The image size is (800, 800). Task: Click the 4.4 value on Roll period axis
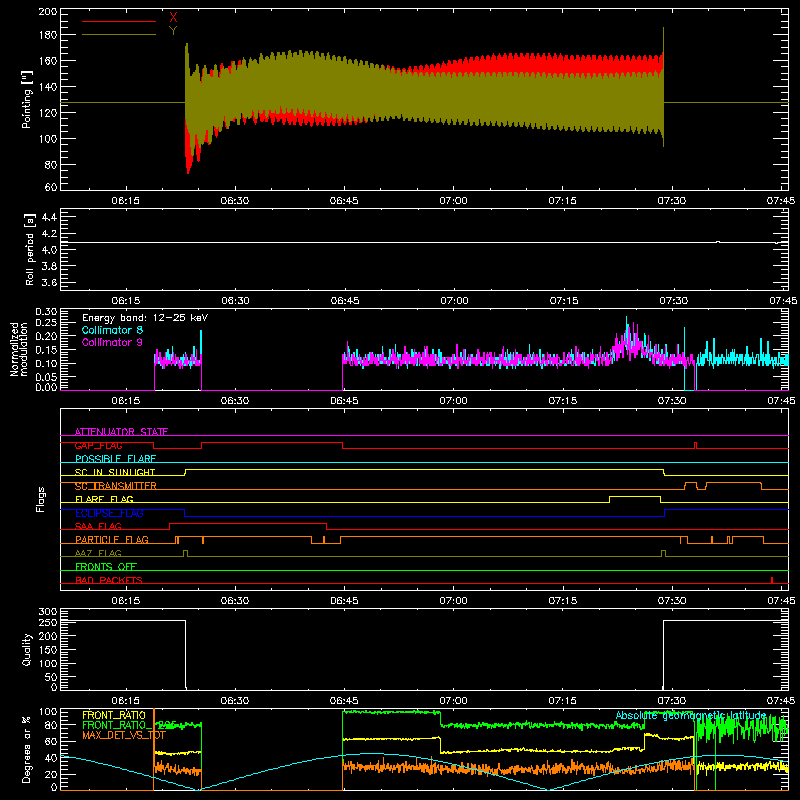pos(49,217)
